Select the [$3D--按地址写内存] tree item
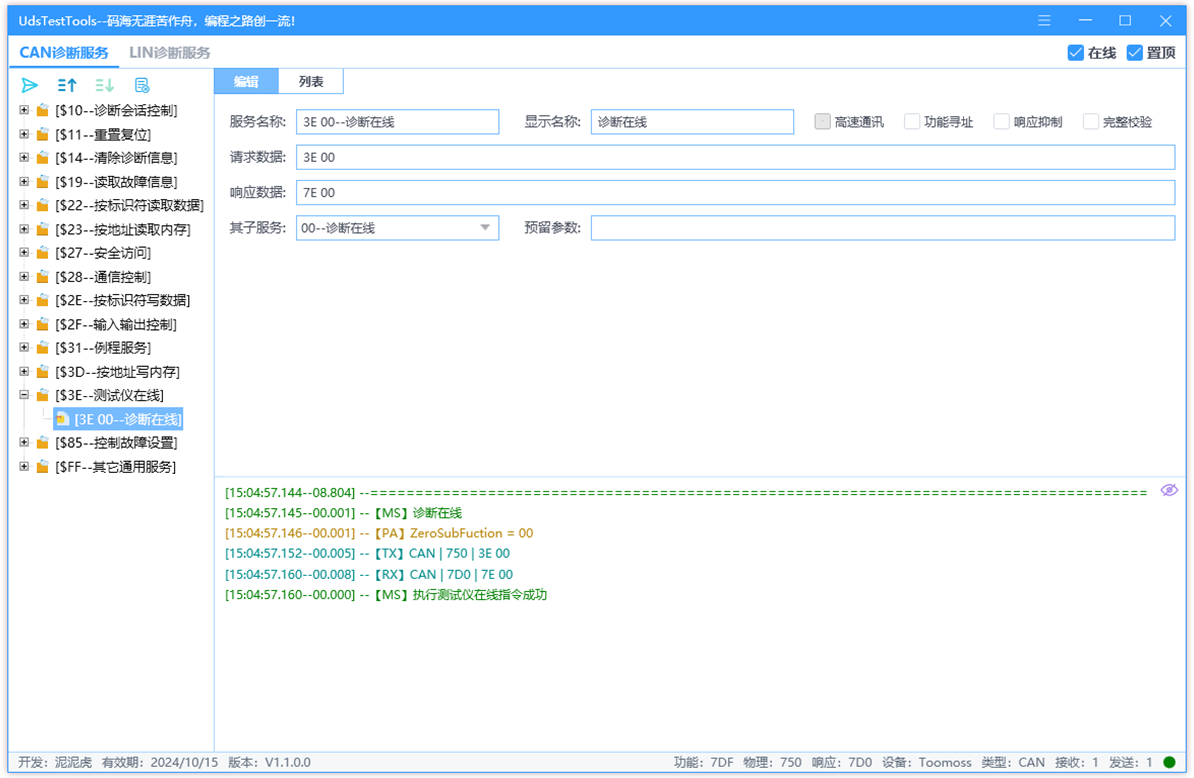This screenshot has width=1194, height=778. point(117,371)
